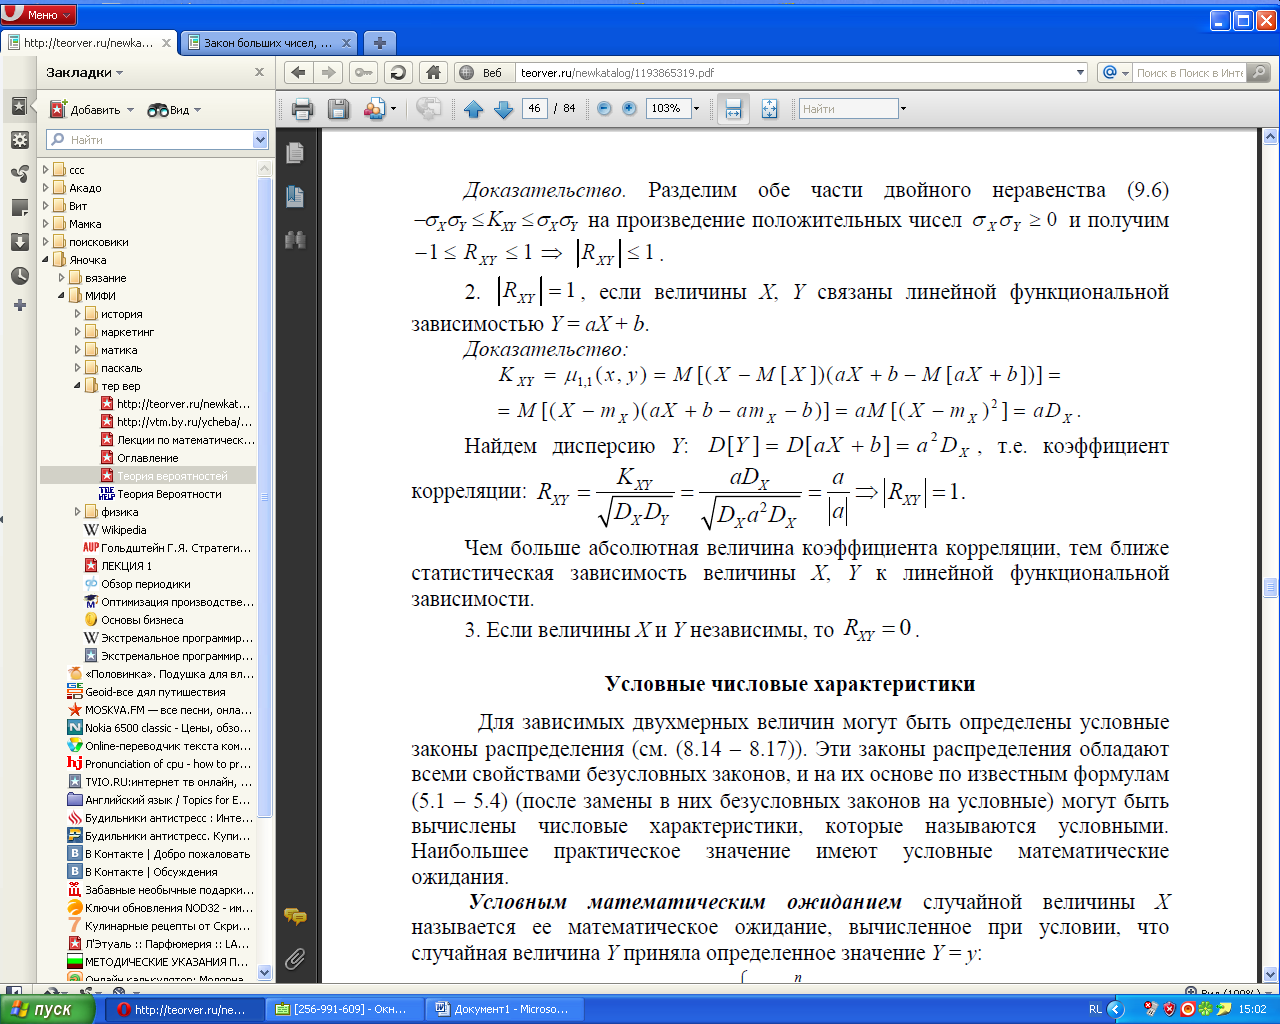
Task: Toggle fit-width scrolling mode icon
Action: [x=733, y=109]
